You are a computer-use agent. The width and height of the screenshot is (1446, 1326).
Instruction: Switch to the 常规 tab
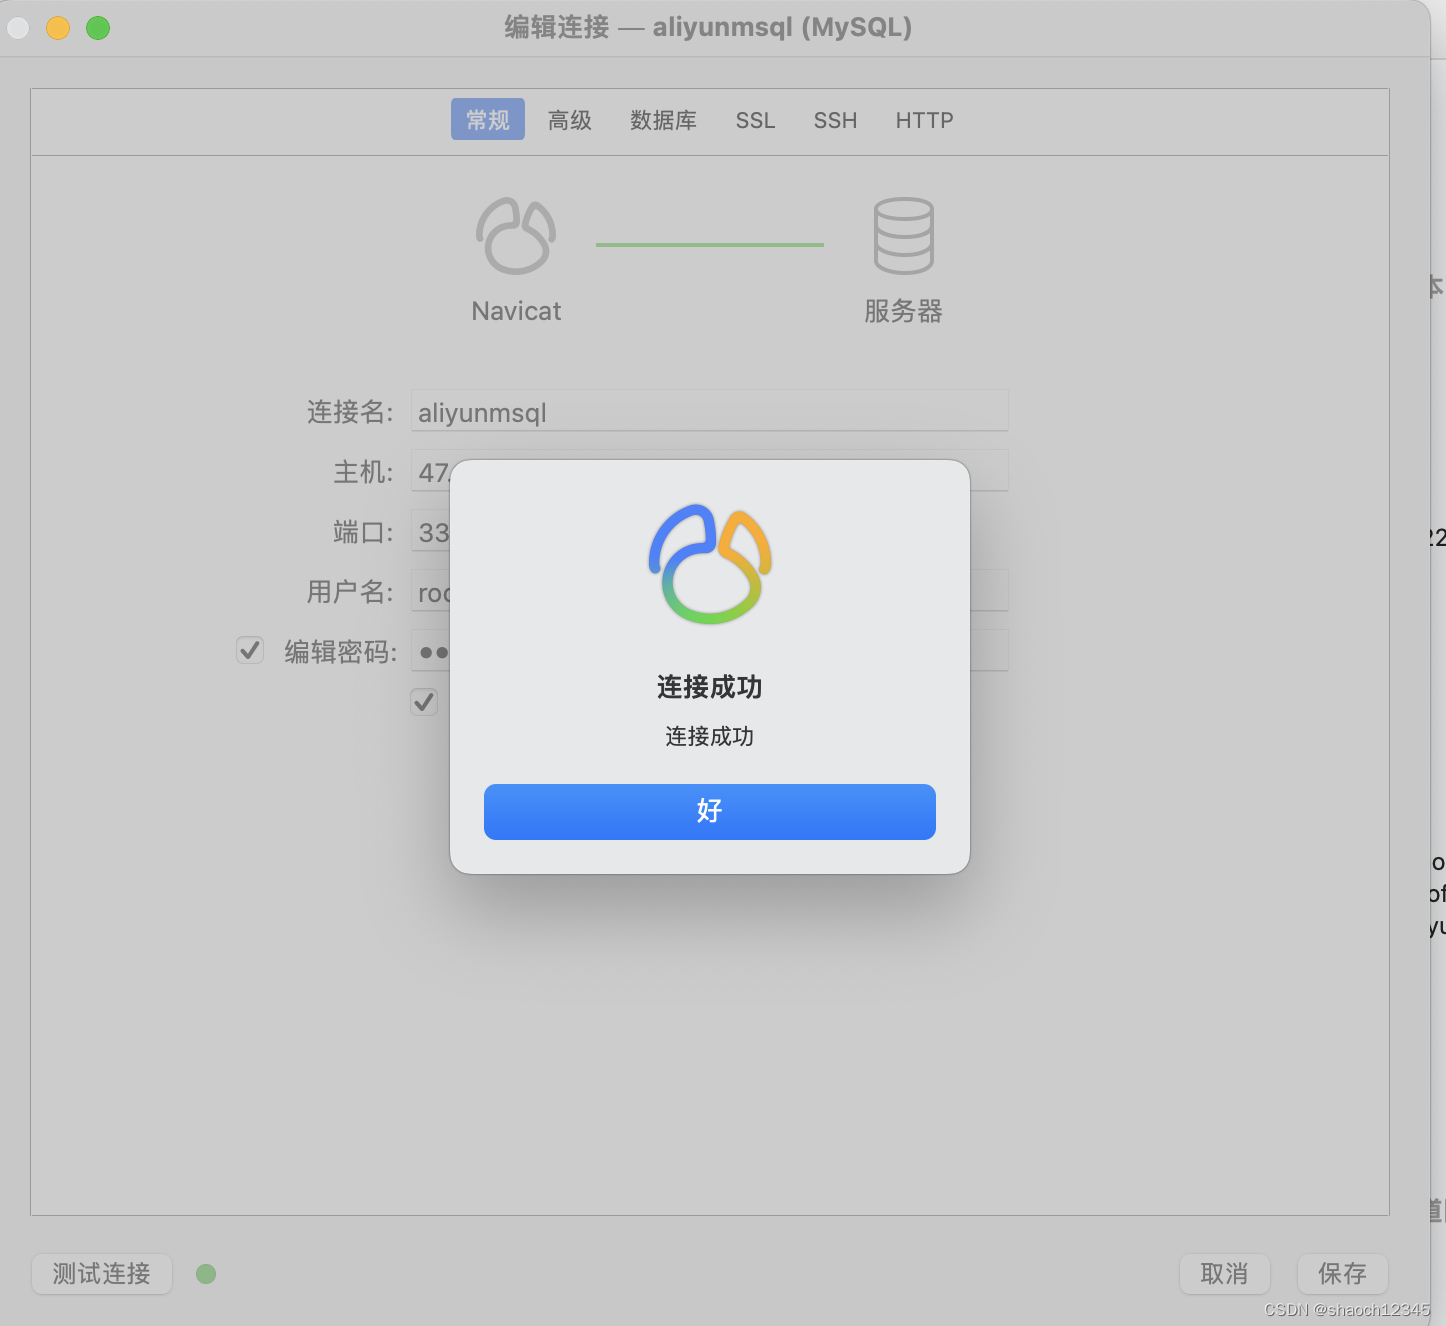click(488, 120)
